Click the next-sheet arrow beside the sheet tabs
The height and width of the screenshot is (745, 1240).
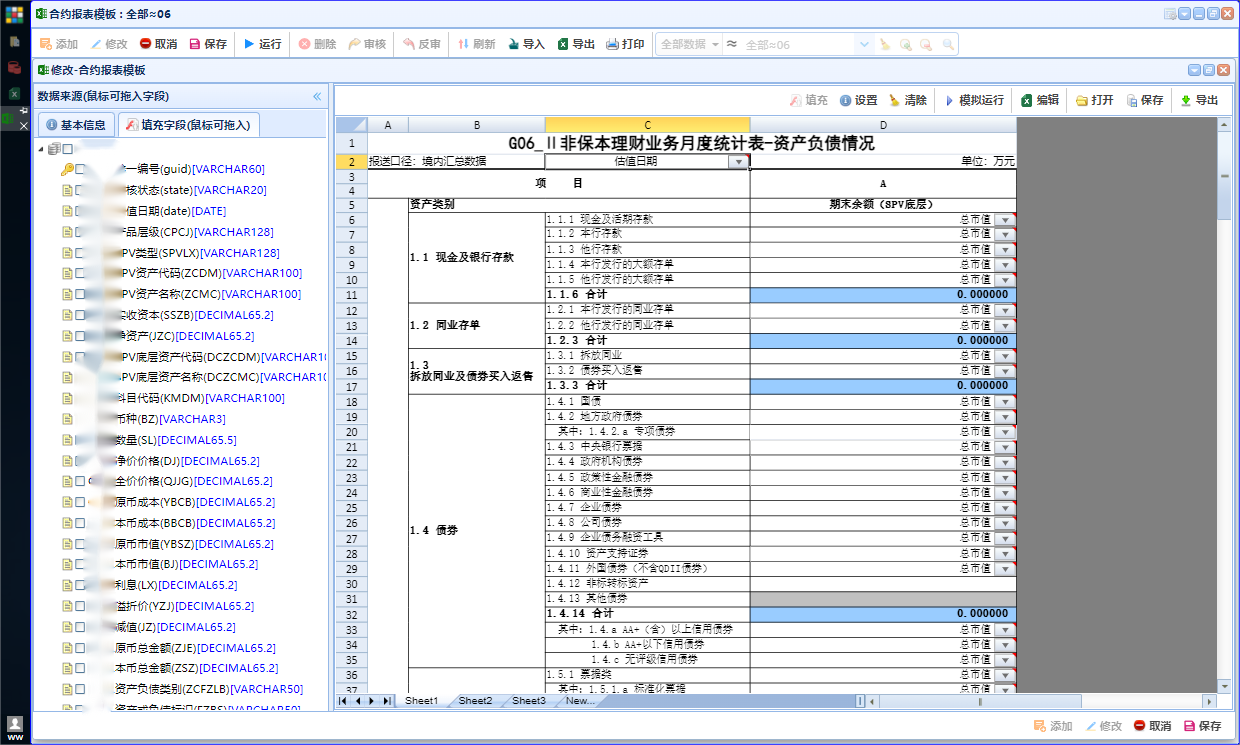click(x=373, y=701)
